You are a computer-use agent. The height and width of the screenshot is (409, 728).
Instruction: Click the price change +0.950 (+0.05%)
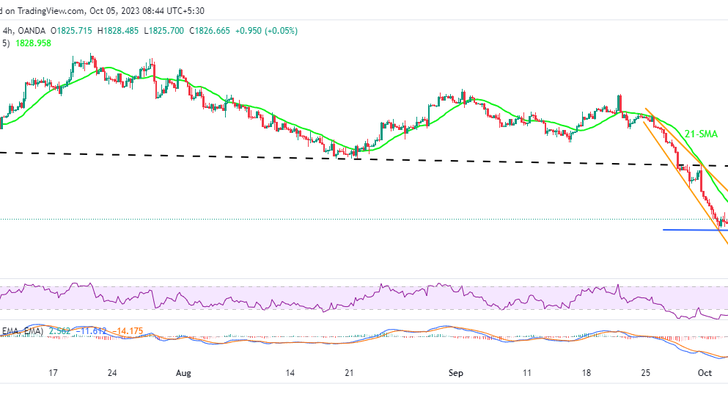click(x=266, y=31)
